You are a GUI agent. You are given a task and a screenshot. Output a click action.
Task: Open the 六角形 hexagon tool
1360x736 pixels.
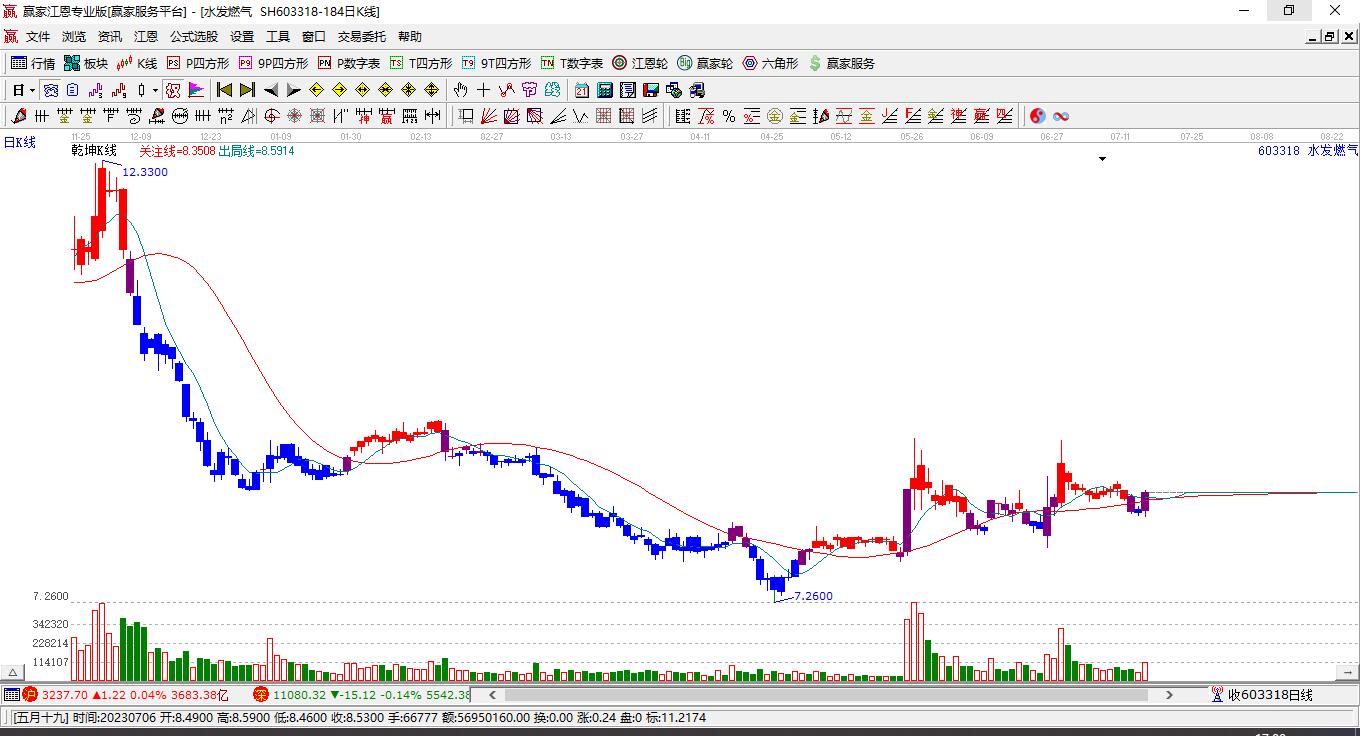click(x=770, y=63)
